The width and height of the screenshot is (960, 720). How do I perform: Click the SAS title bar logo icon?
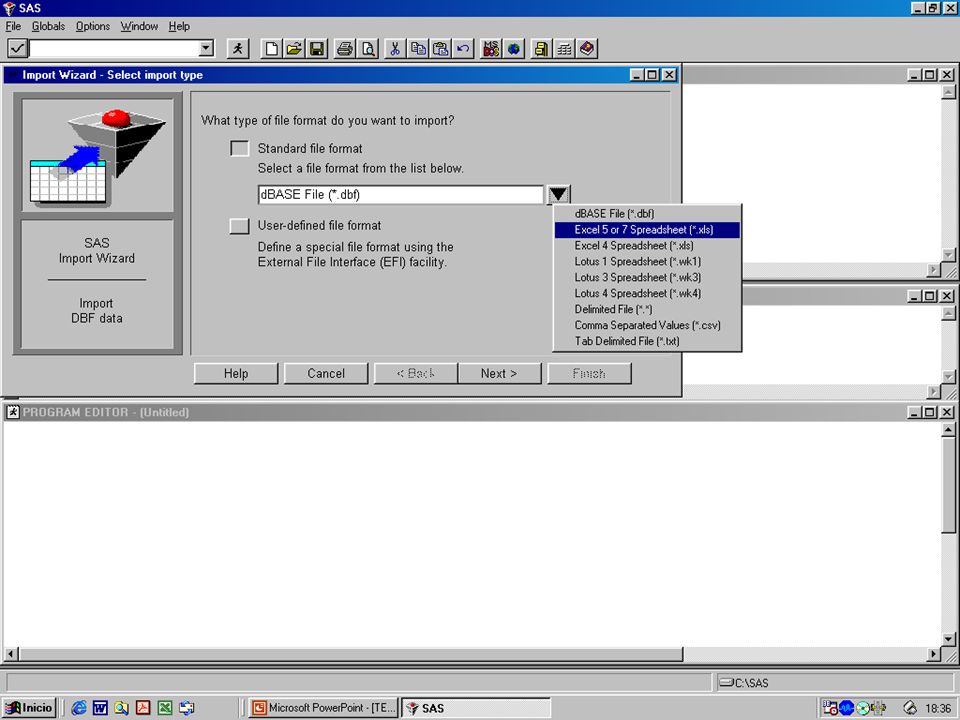(x=9, y=8)
